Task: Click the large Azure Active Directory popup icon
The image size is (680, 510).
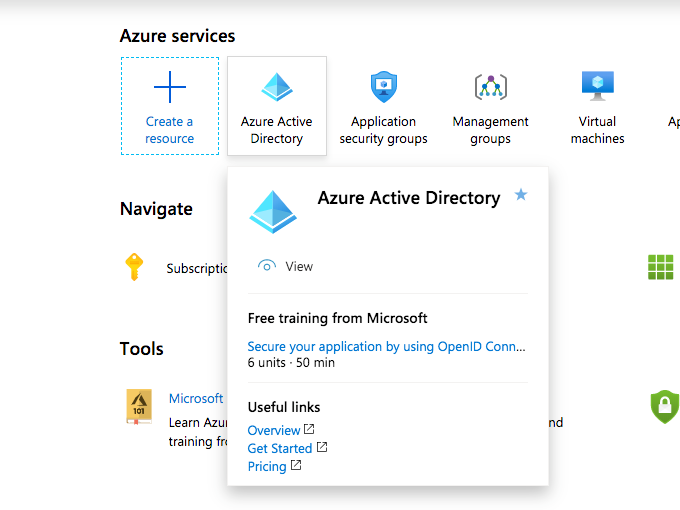Action: 273,212
